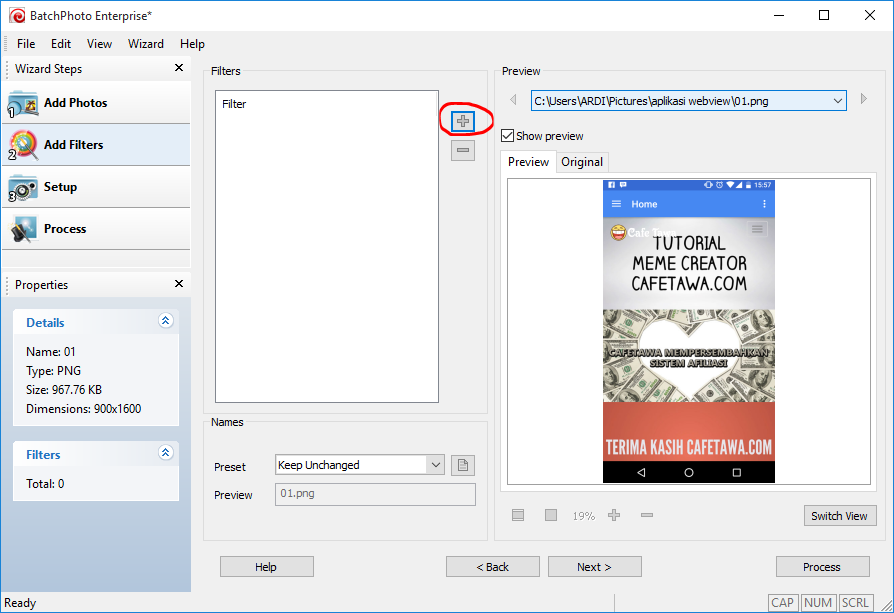Click the 'Size: 967.76 KB' detail

(64, 390)
